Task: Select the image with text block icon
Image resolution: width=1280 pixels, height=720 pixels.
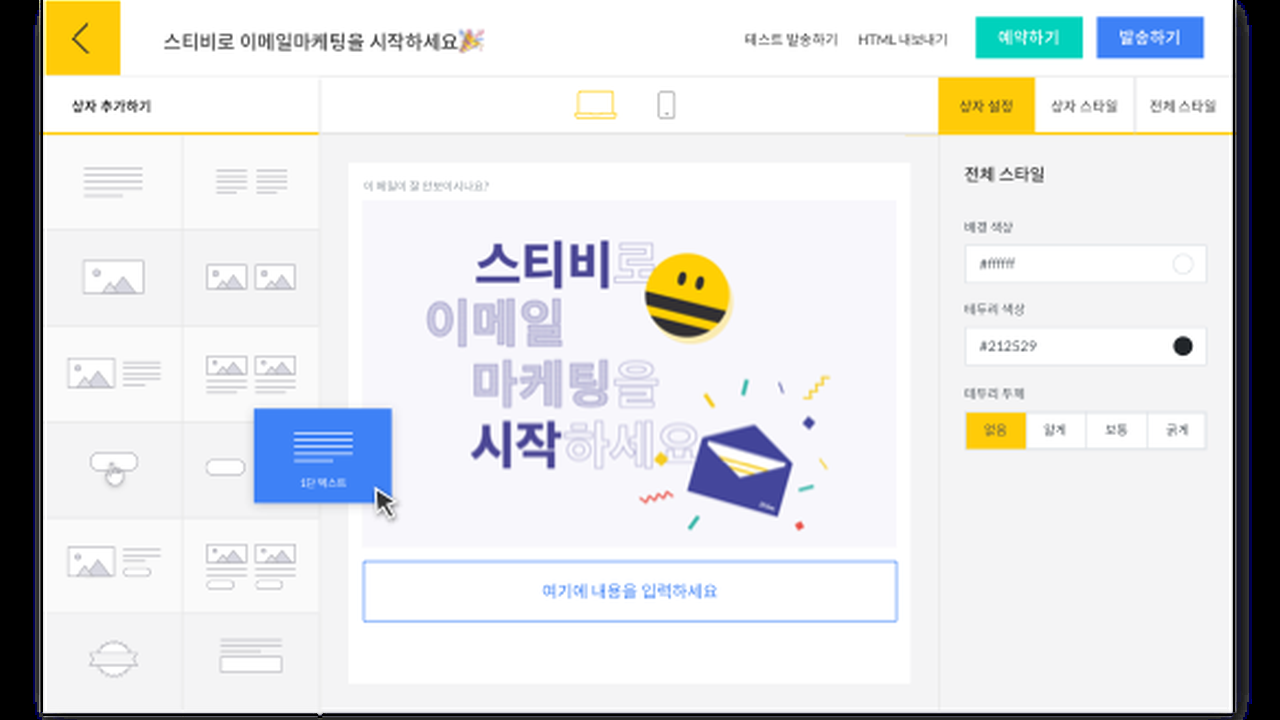Action: [x=113, y=374]
